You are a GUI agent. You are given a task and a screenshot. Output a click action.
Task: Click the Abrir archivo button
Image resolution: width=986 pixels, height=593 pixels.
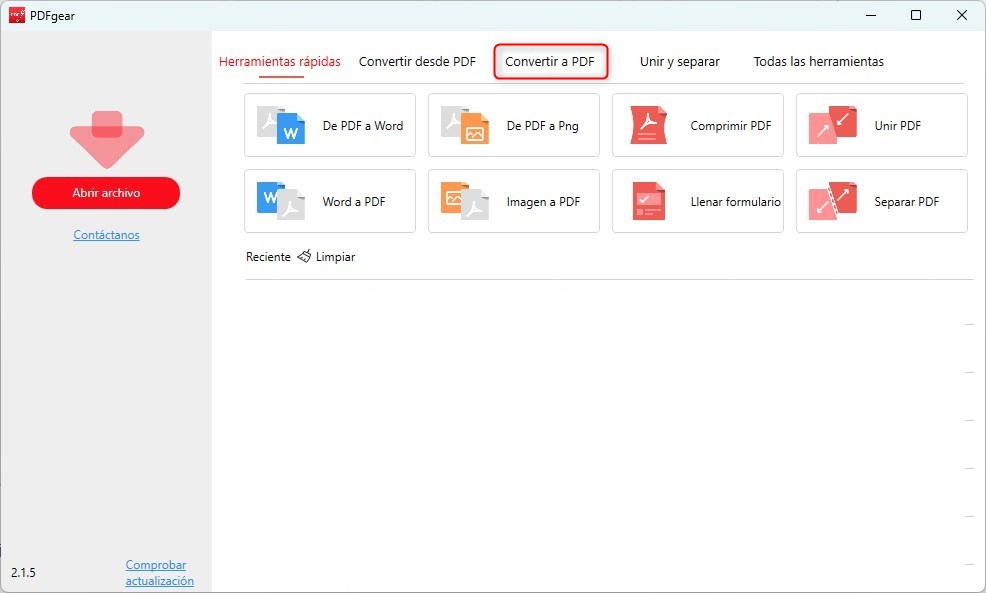tap(106, 193)
